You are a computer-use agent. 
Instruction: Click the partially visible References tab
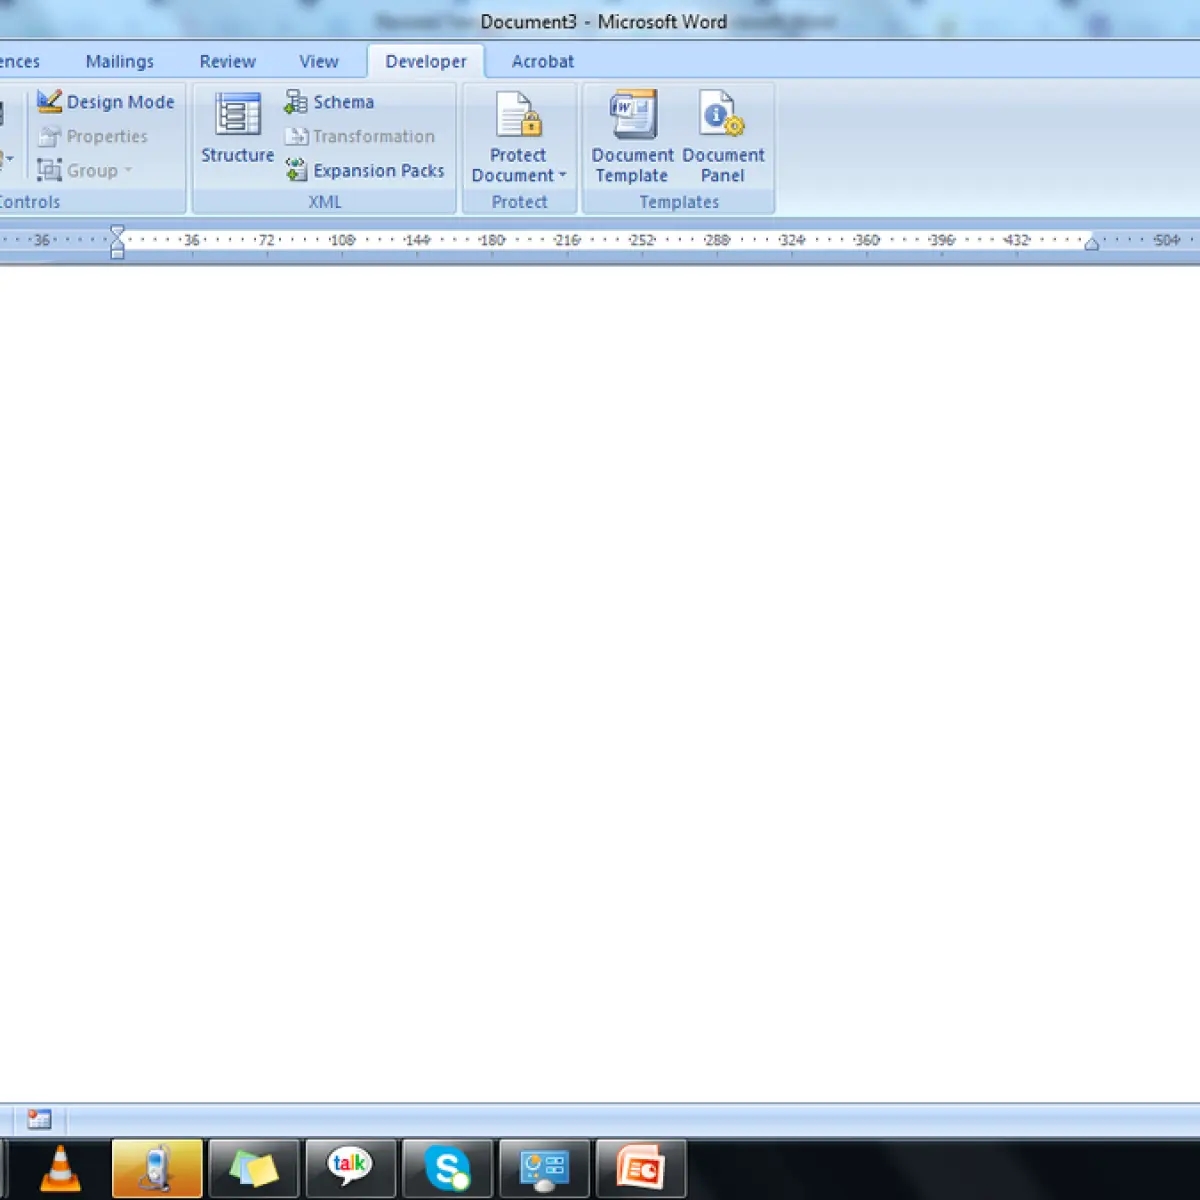point(20,61)
